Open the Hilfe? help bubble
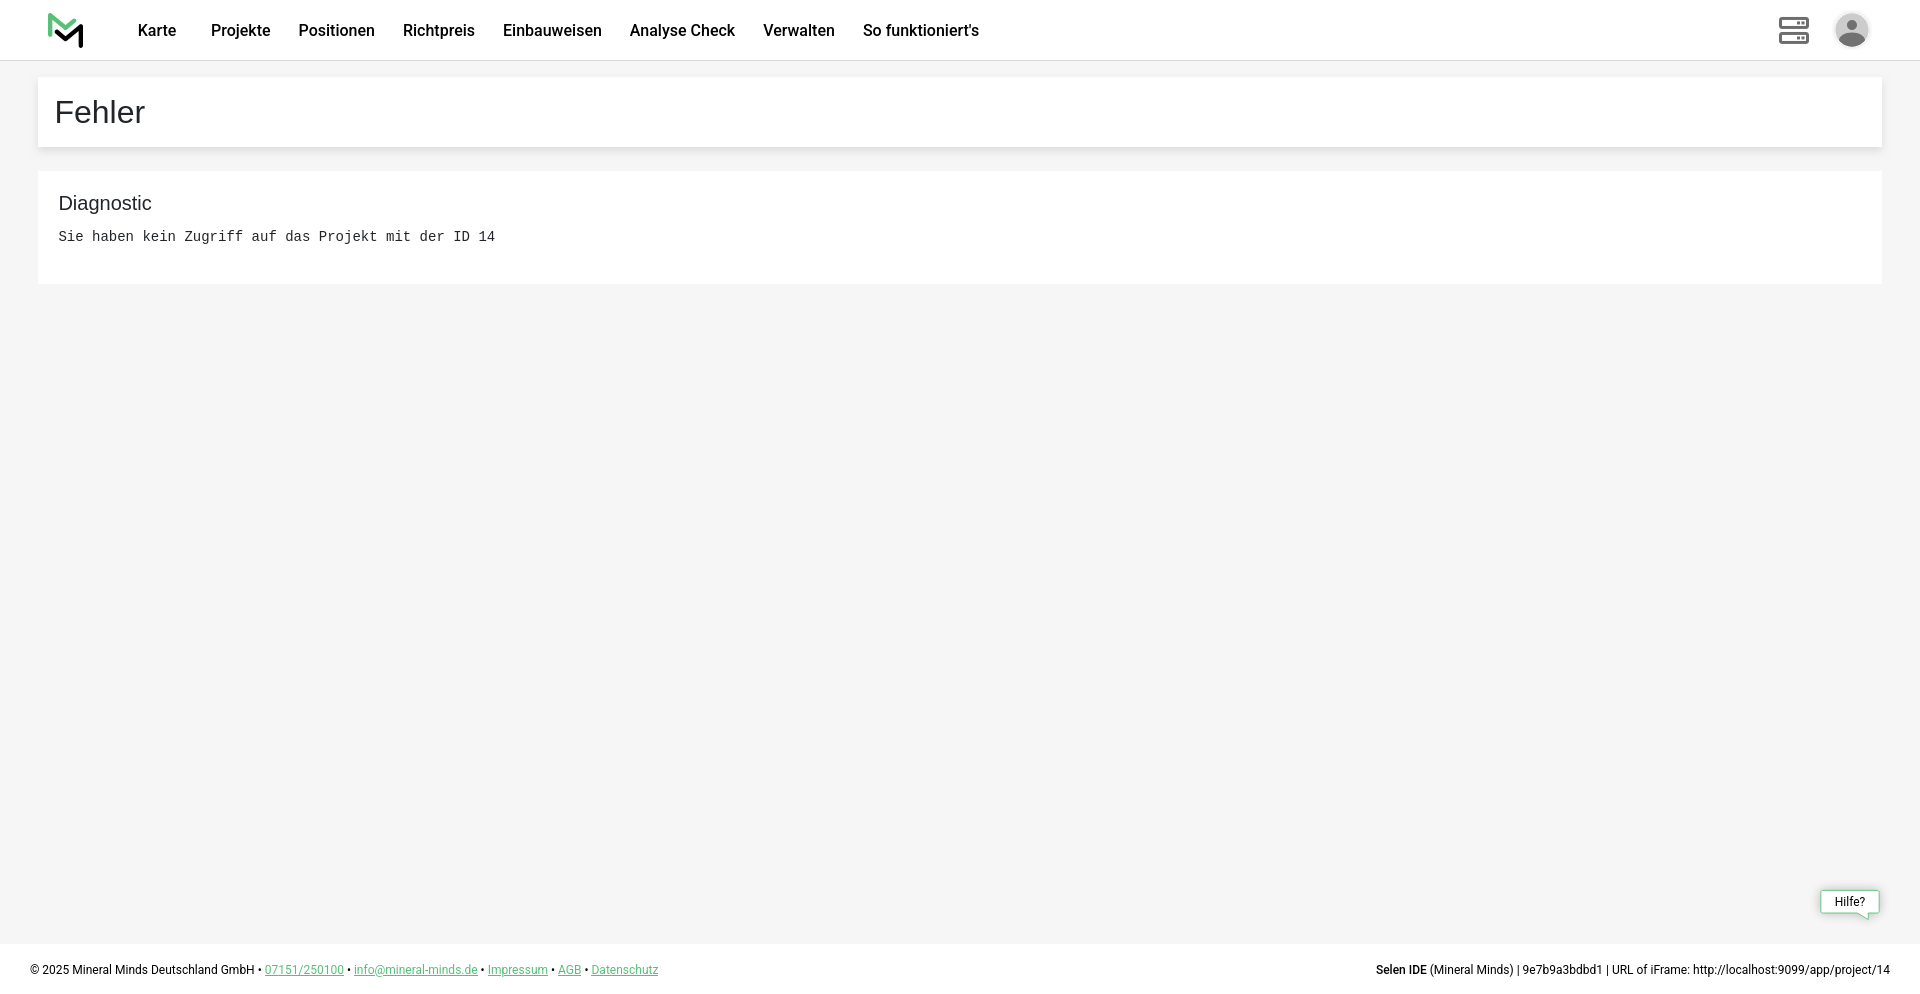The image size is (1920, 994). pyautogui.click(x=1849, y=902)
